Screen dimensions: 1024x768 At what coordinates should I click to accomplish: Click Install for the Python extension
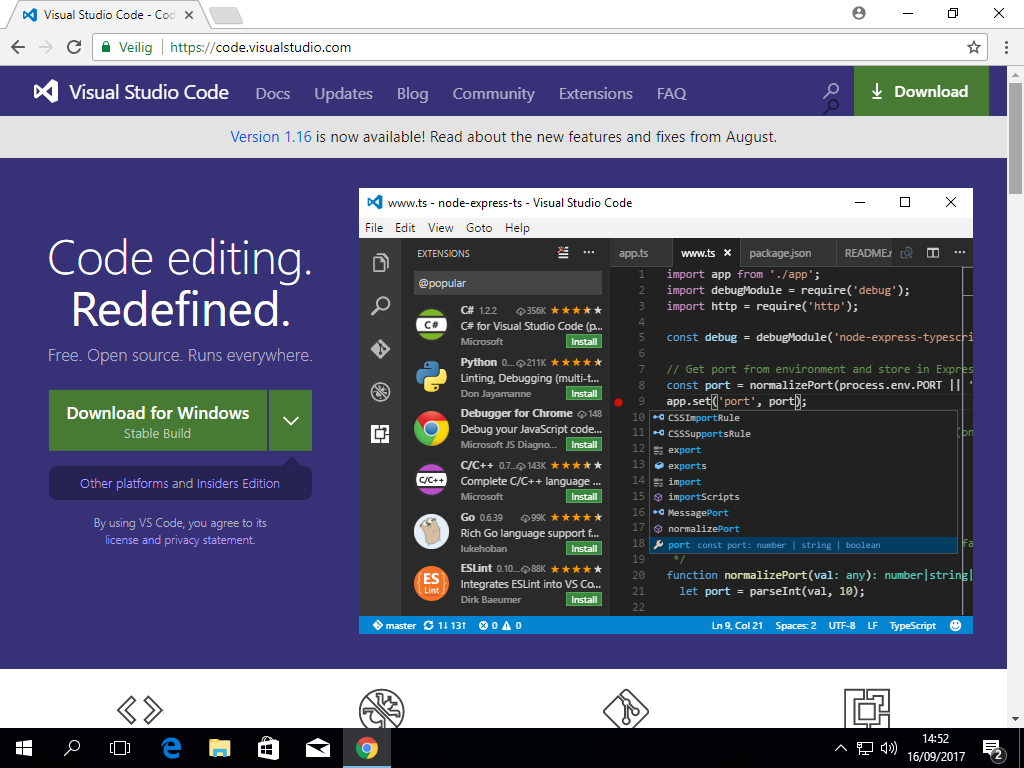tap(584, 394)
